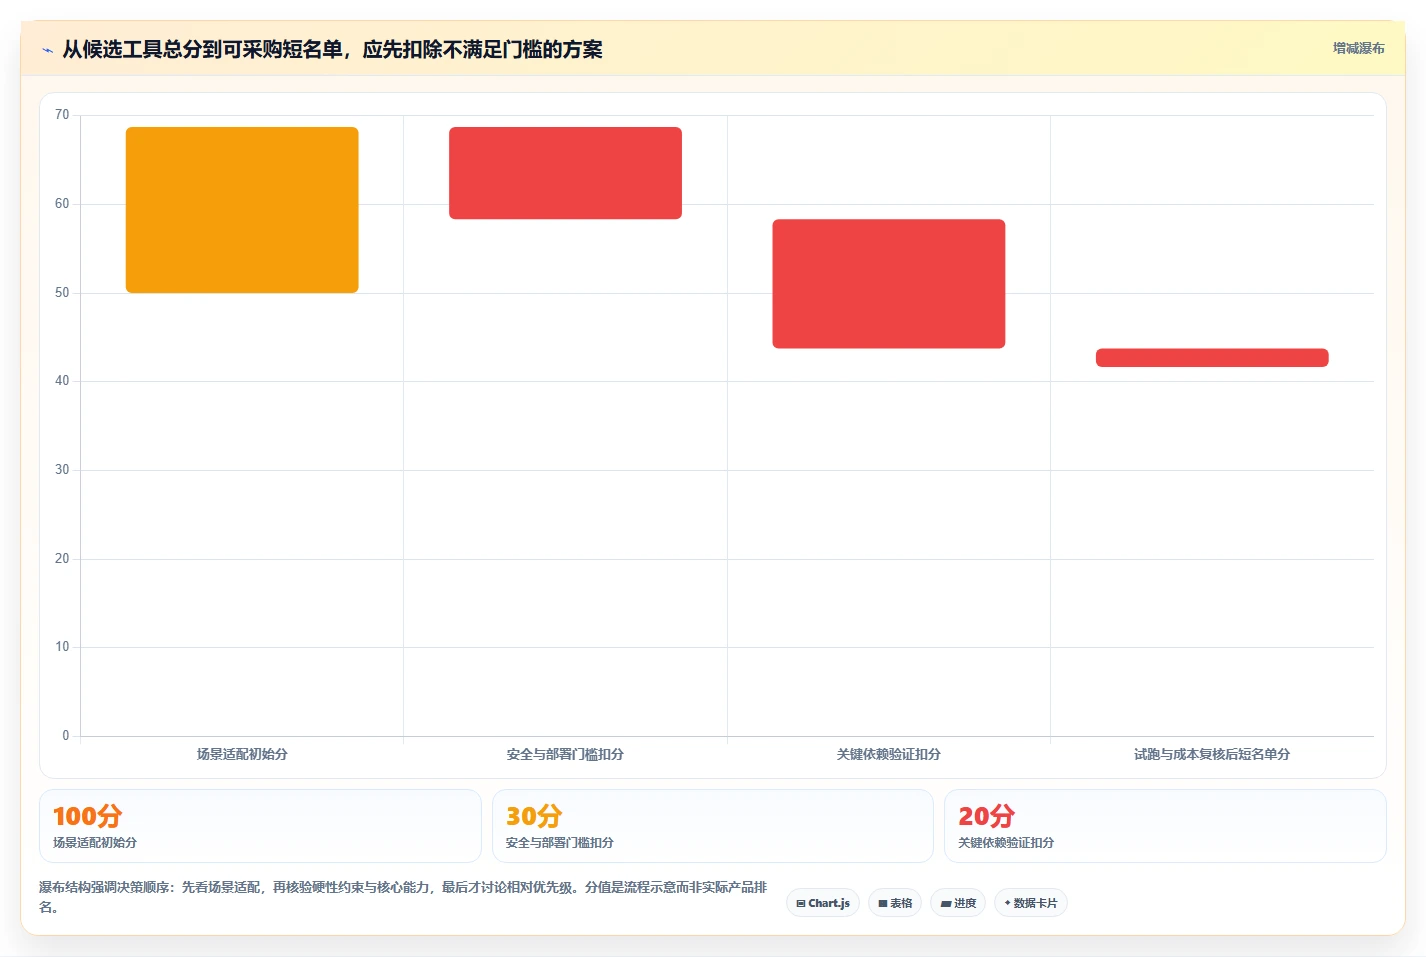Click the 增减瀑布 label in header
Screen dimensions: 1426x957
1358,48
